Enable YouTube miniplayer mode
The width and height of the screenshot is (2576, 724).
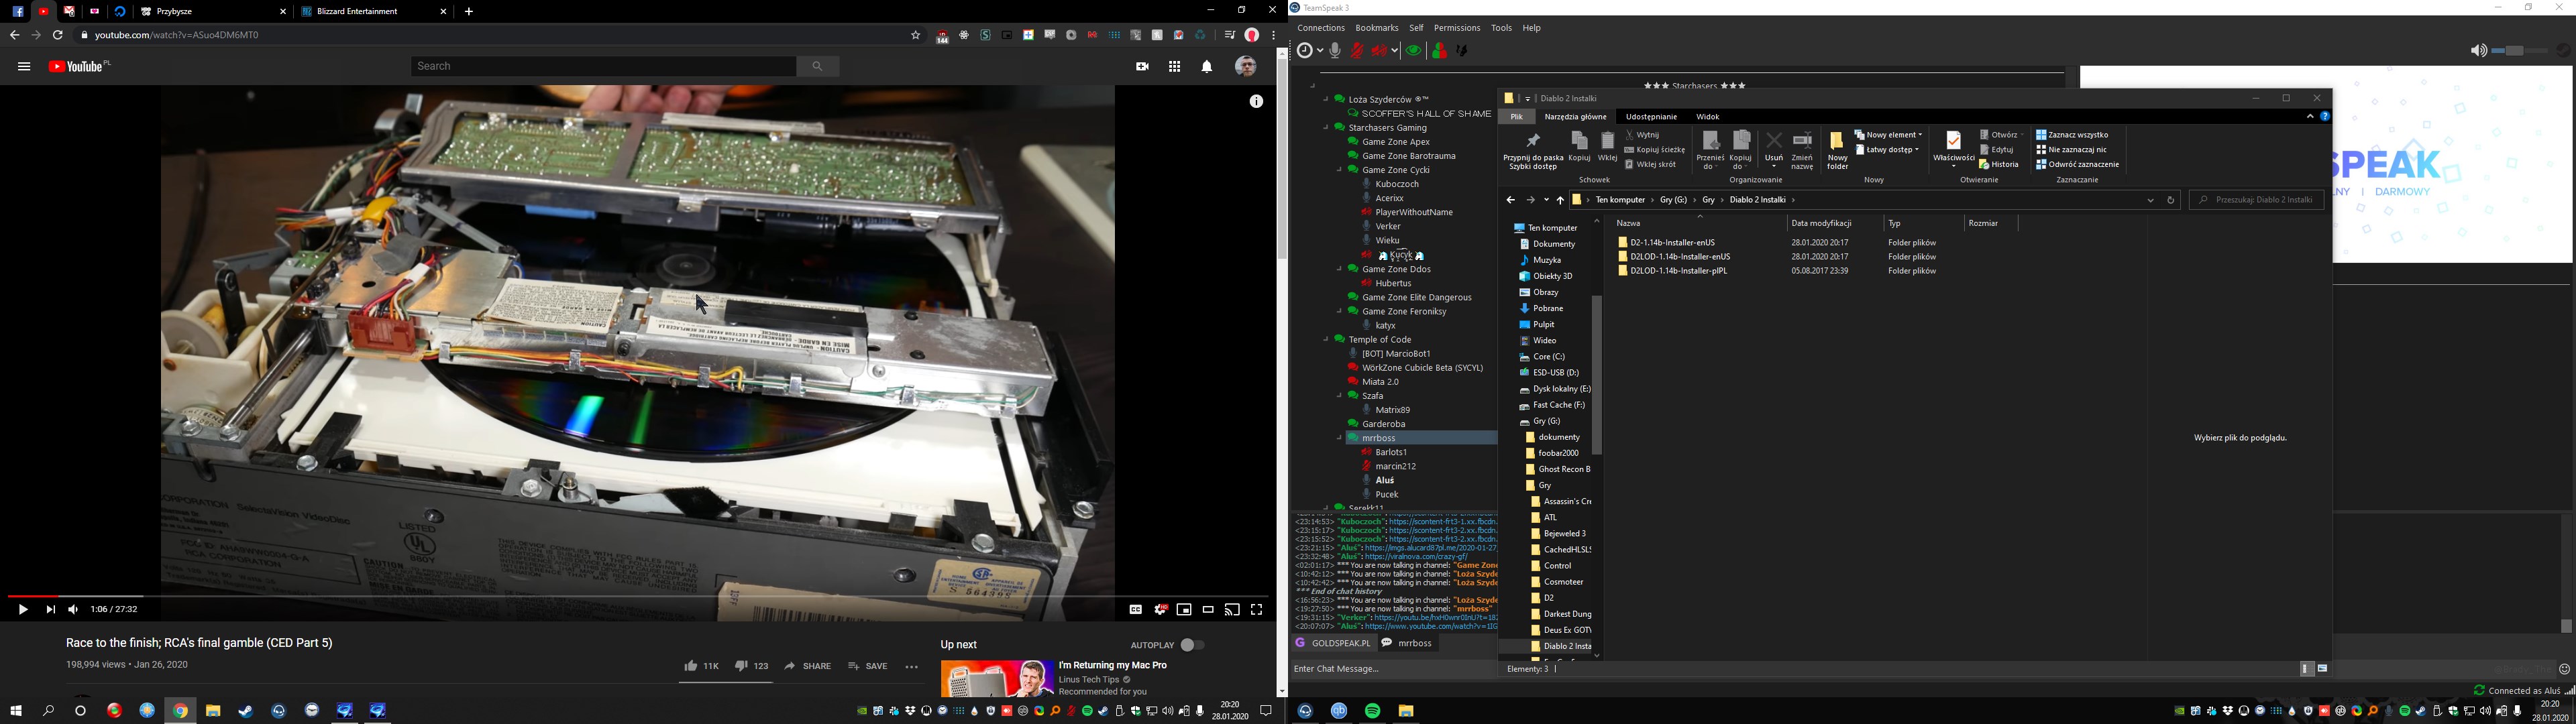click(x=1184, y=609)
